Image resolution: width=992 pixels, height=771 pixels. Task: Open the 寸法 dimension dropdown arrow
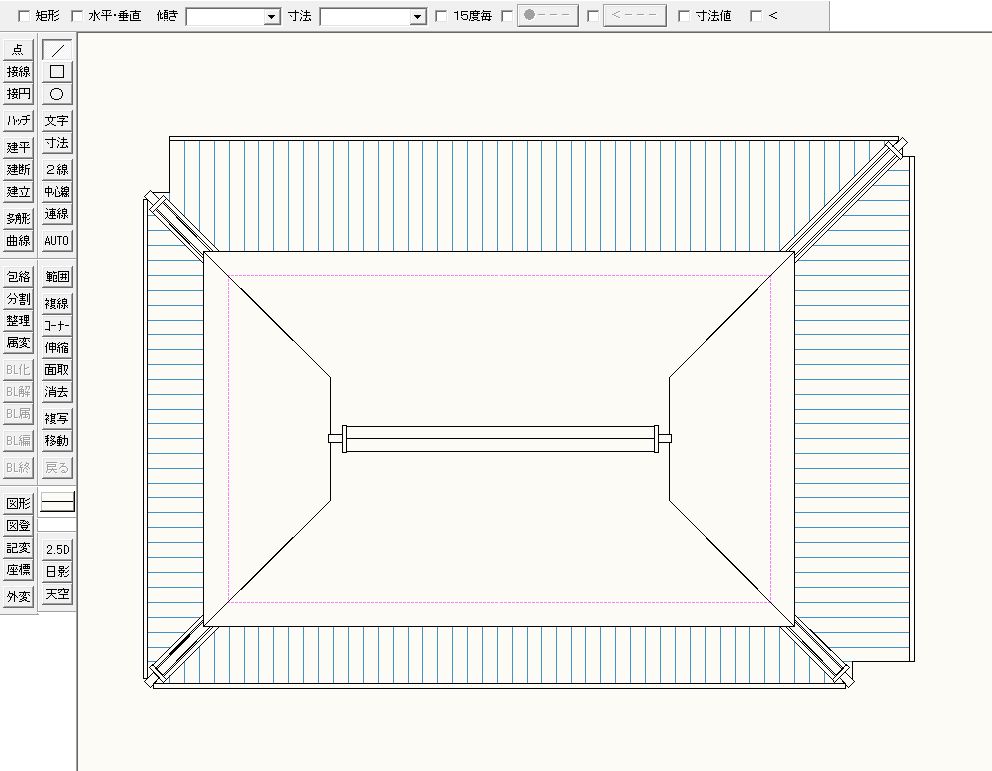pos(418,16)
